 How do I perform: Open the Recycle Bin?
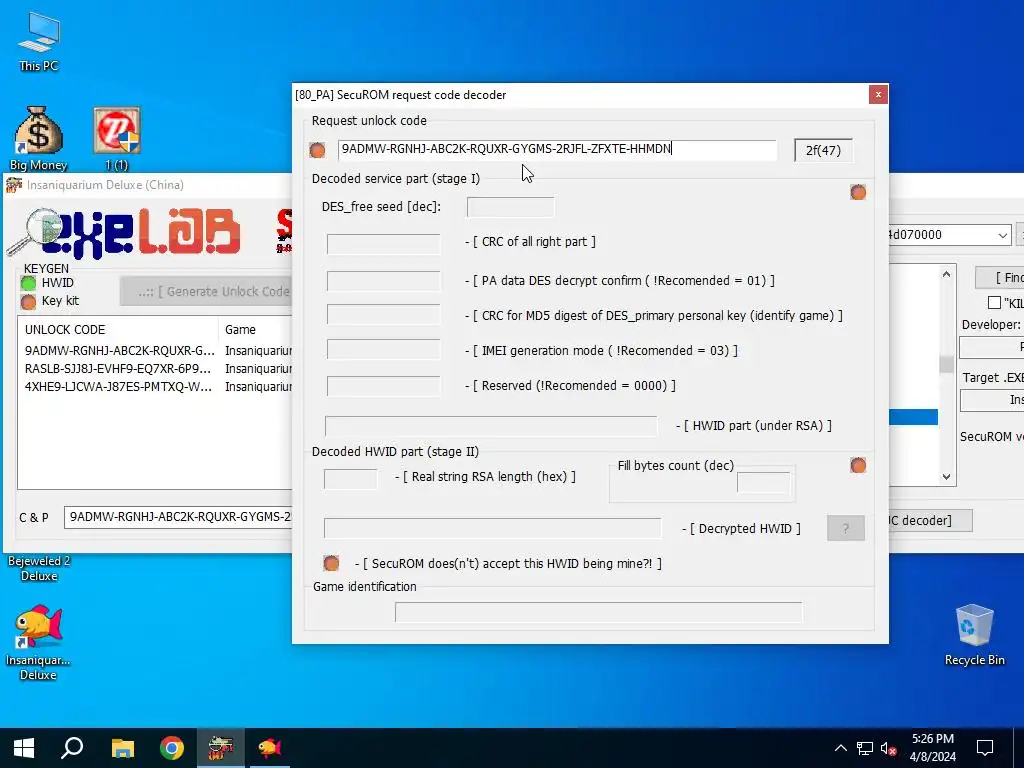[974, 635]
